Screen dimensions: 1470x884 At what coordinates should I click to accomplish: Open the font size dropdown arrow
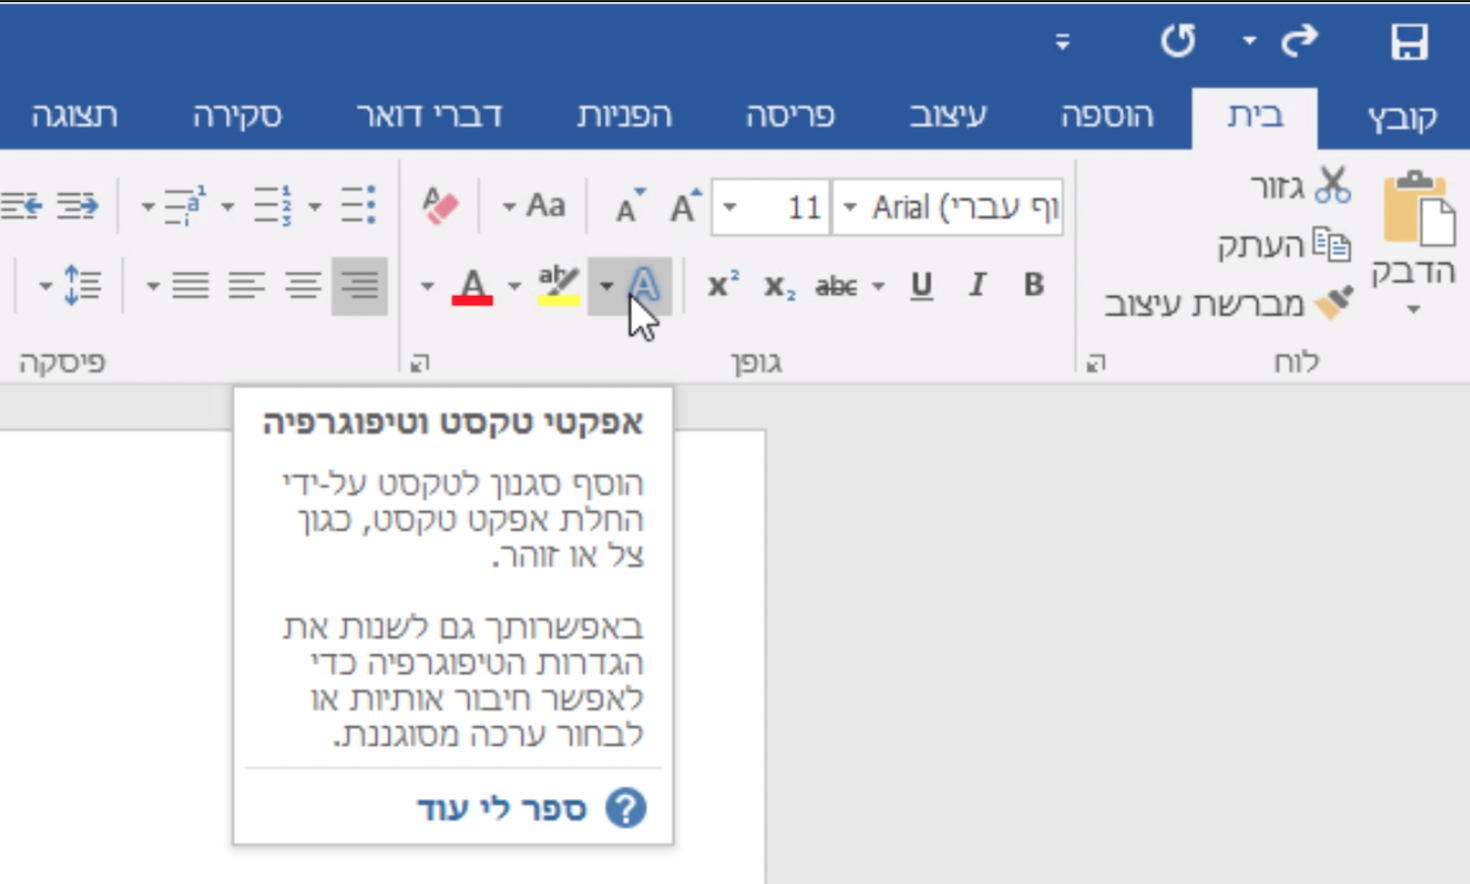pyautogui.click(x=730, y=208)
